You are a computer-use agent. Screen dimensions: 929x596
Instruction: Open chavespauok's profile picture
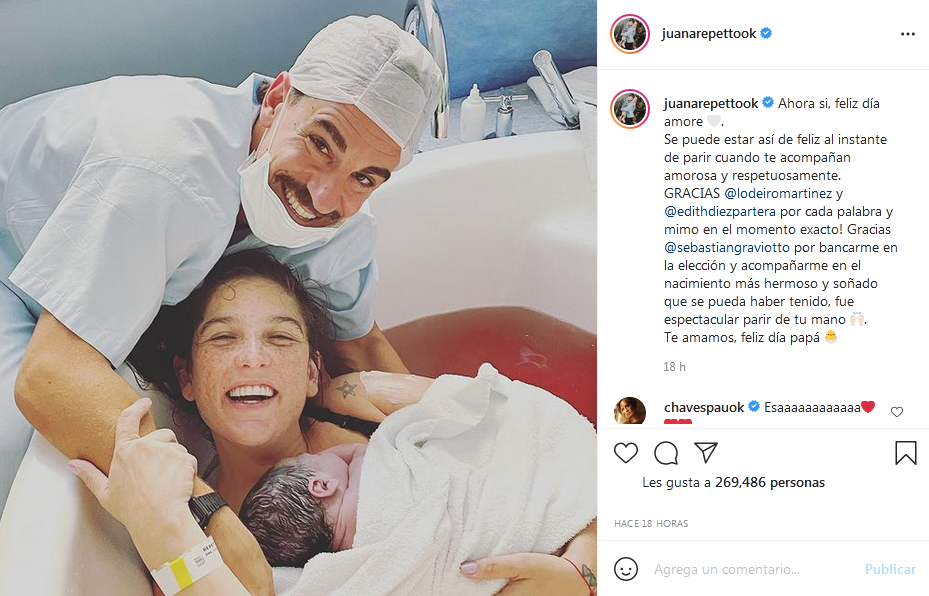click(x=630, y=411)
